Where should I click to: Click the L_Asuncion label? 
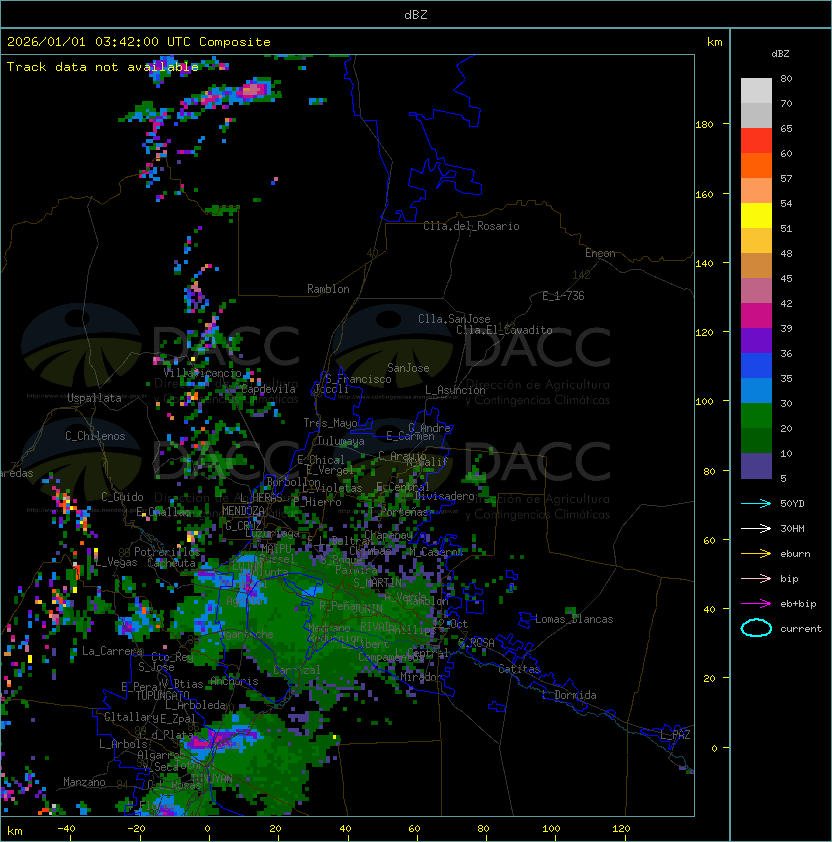point(455,390)
